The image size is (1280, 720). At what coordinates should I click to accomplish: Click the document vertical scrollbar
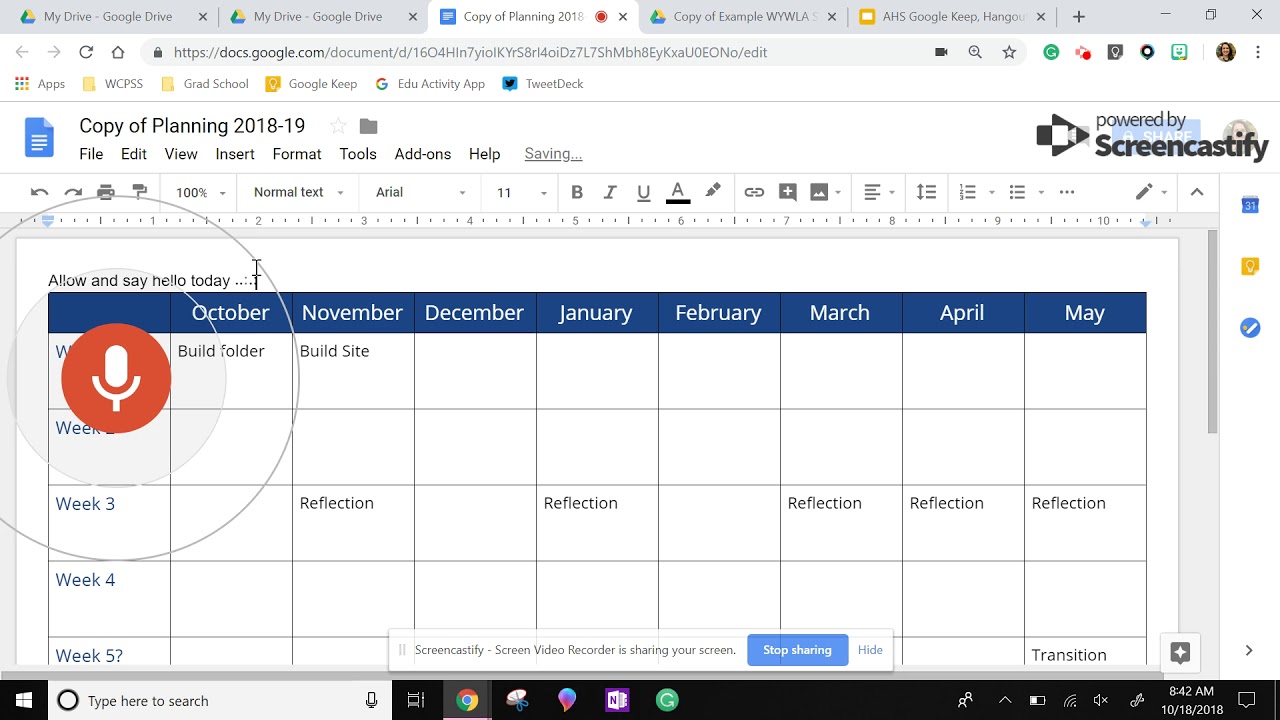click(1213, 332)
